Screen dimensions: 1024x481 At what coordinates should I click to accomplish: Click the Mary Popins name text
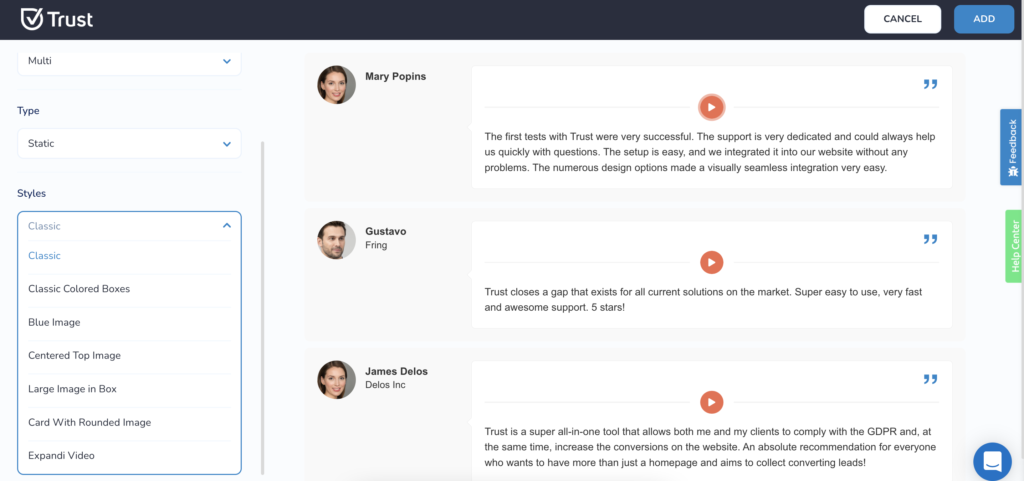(395, 76)
